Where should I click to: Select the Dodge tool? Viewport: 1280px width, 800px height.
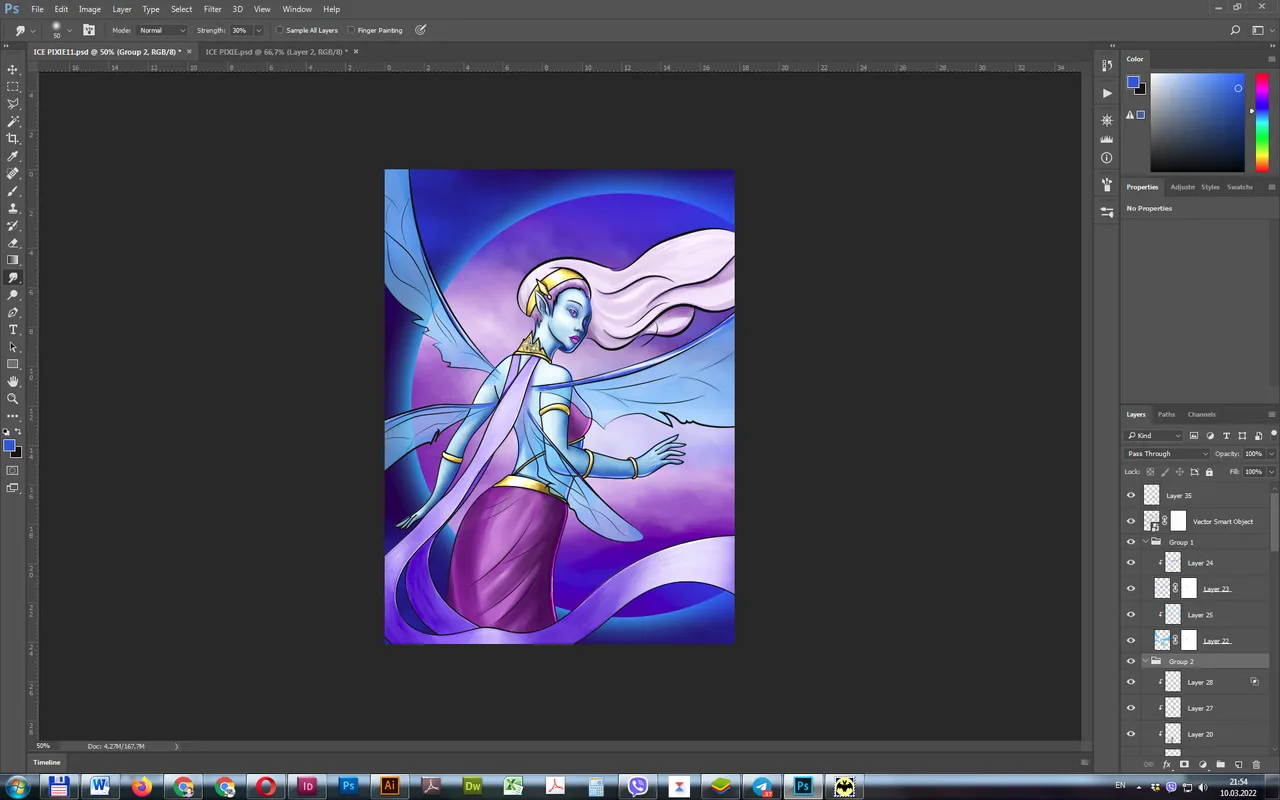[x=13, y=295]
